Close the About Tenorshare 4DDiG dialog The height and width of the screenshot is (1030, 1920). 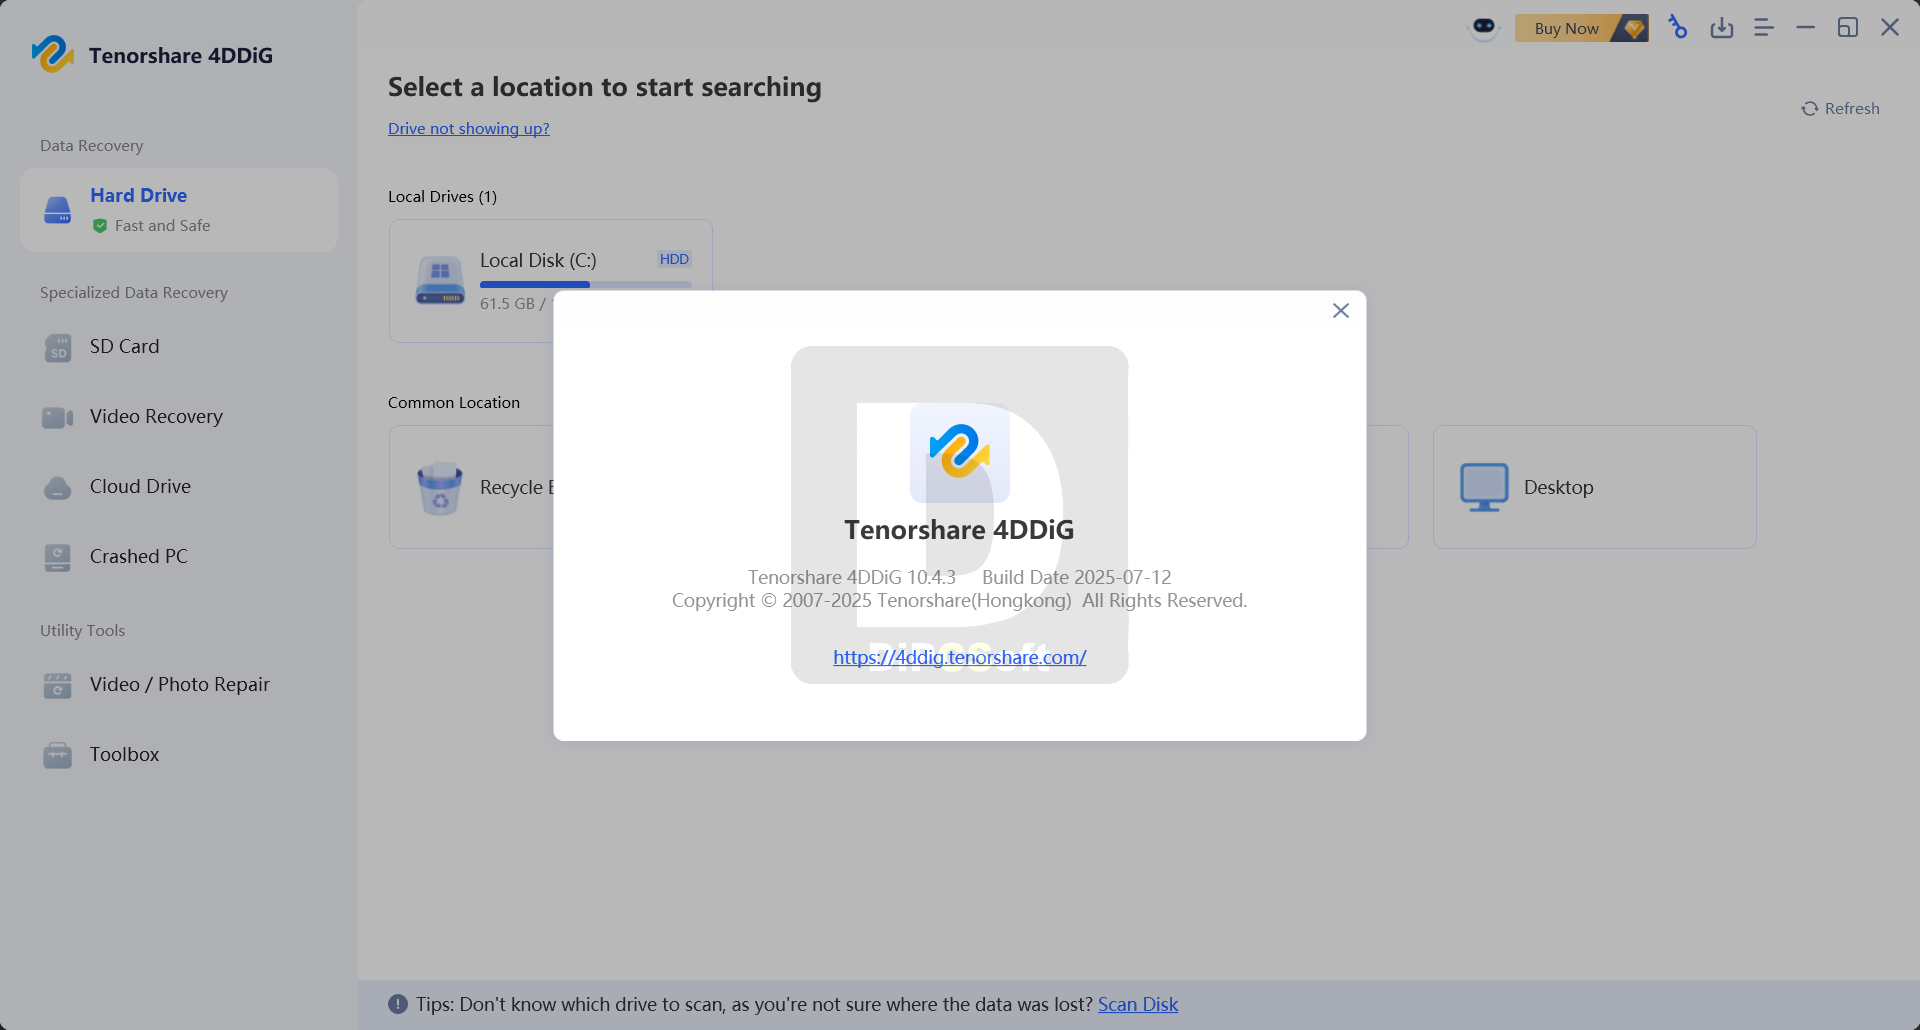coord(1341,311)
